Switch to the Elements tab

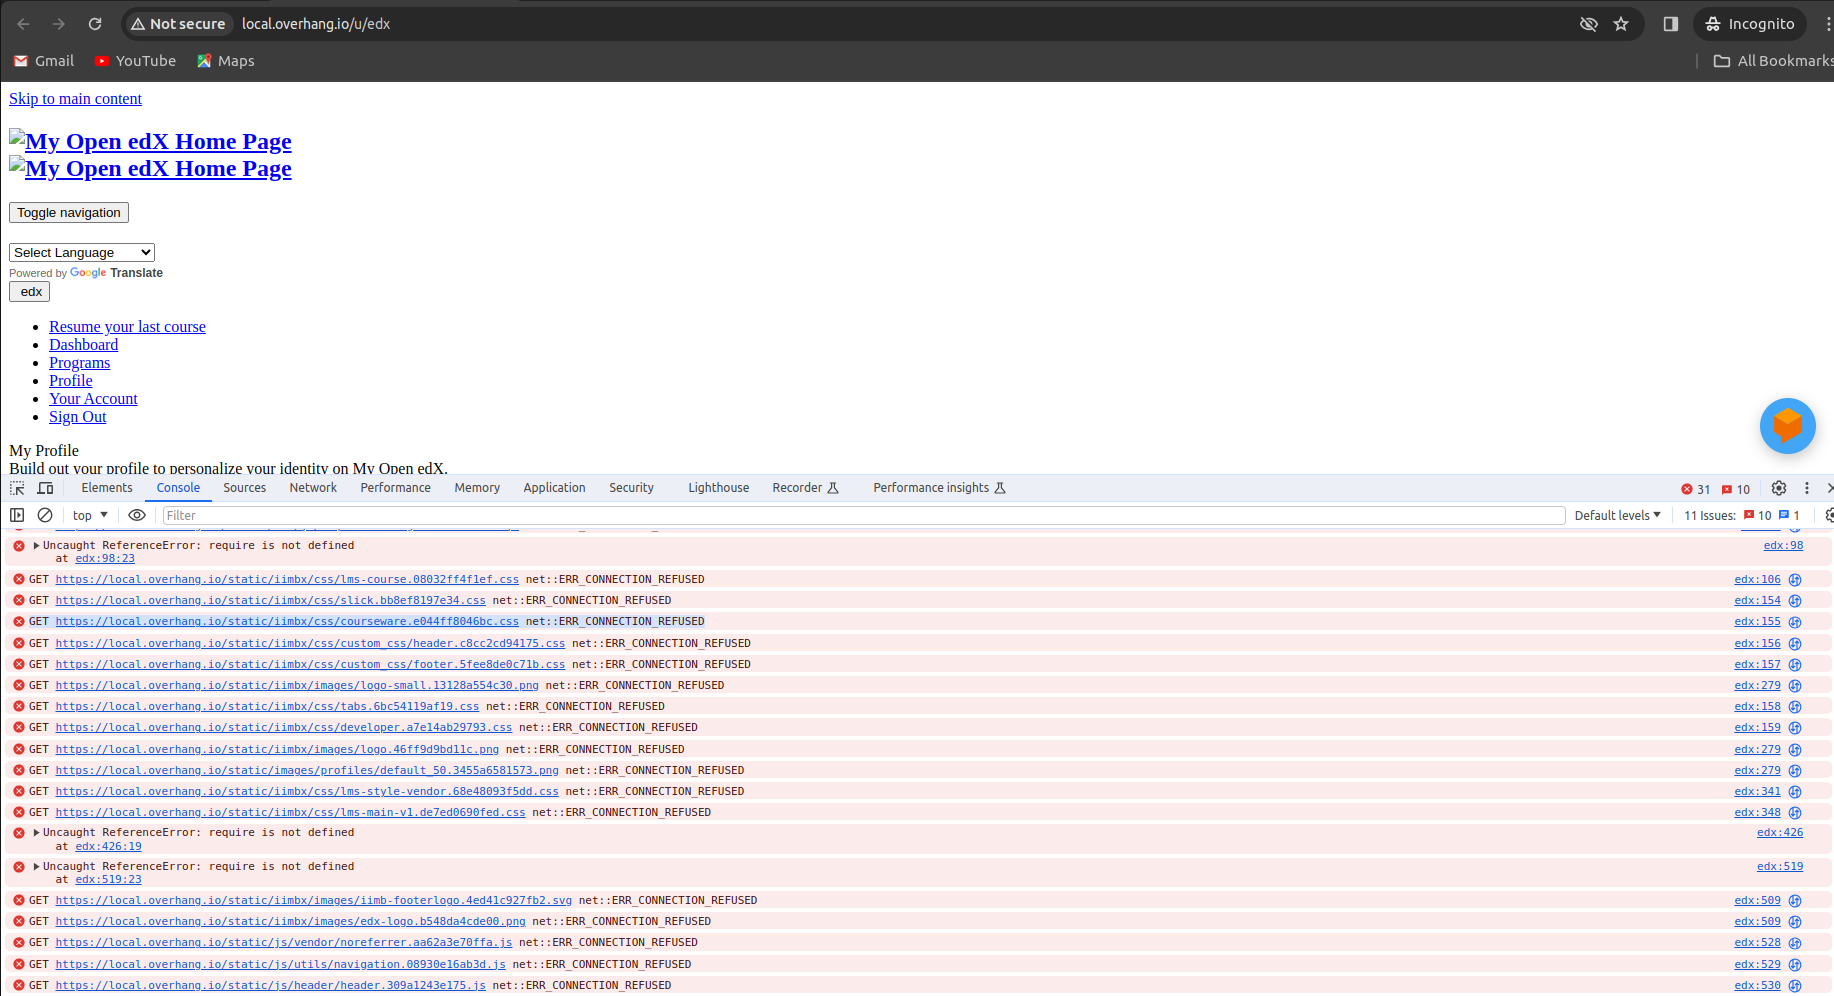107,488
